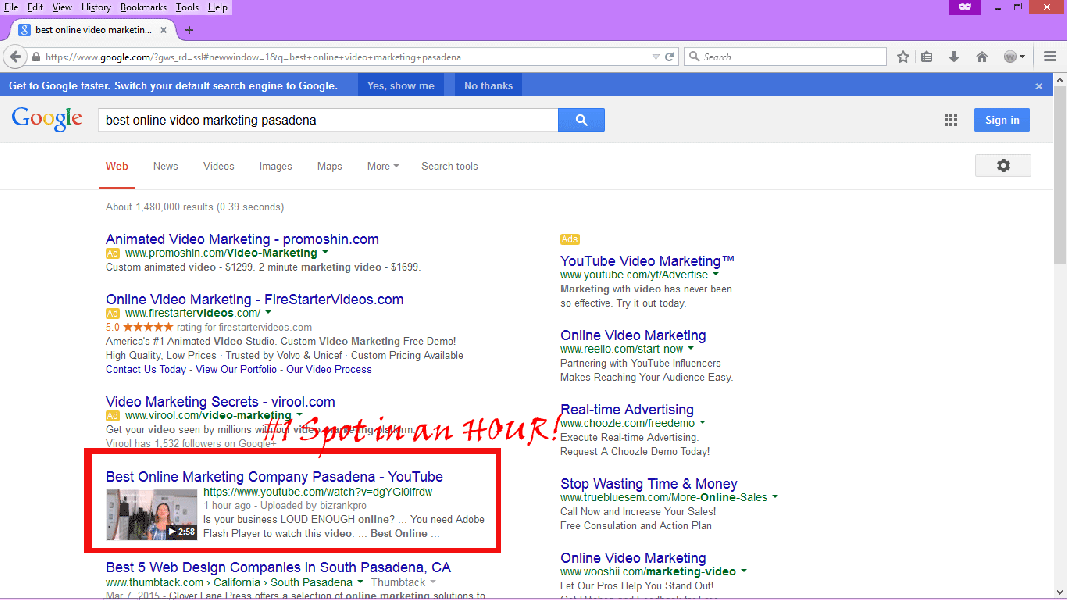Click the Sign in button
This screenshot has height=600, width=1067.
tap(1002, 120)
